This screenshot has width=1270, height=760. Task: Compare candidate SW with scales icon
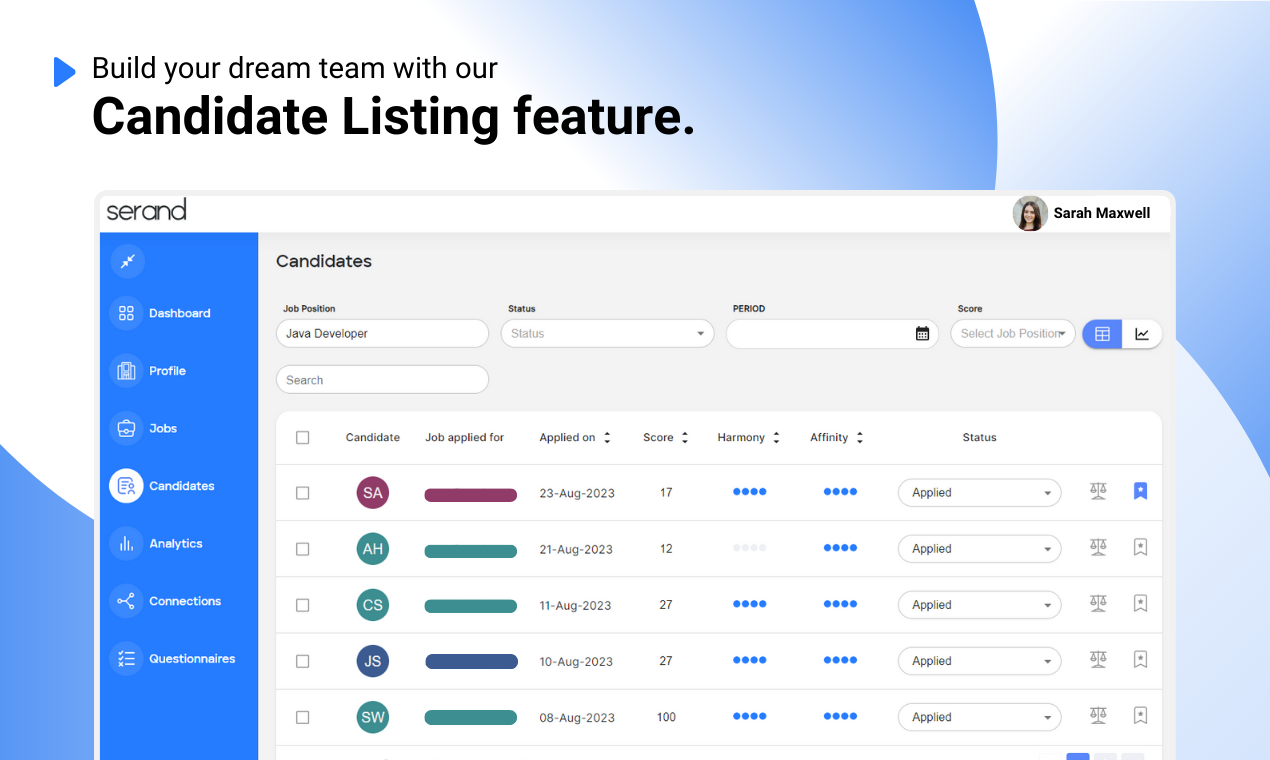click(x=1098, y=715)
